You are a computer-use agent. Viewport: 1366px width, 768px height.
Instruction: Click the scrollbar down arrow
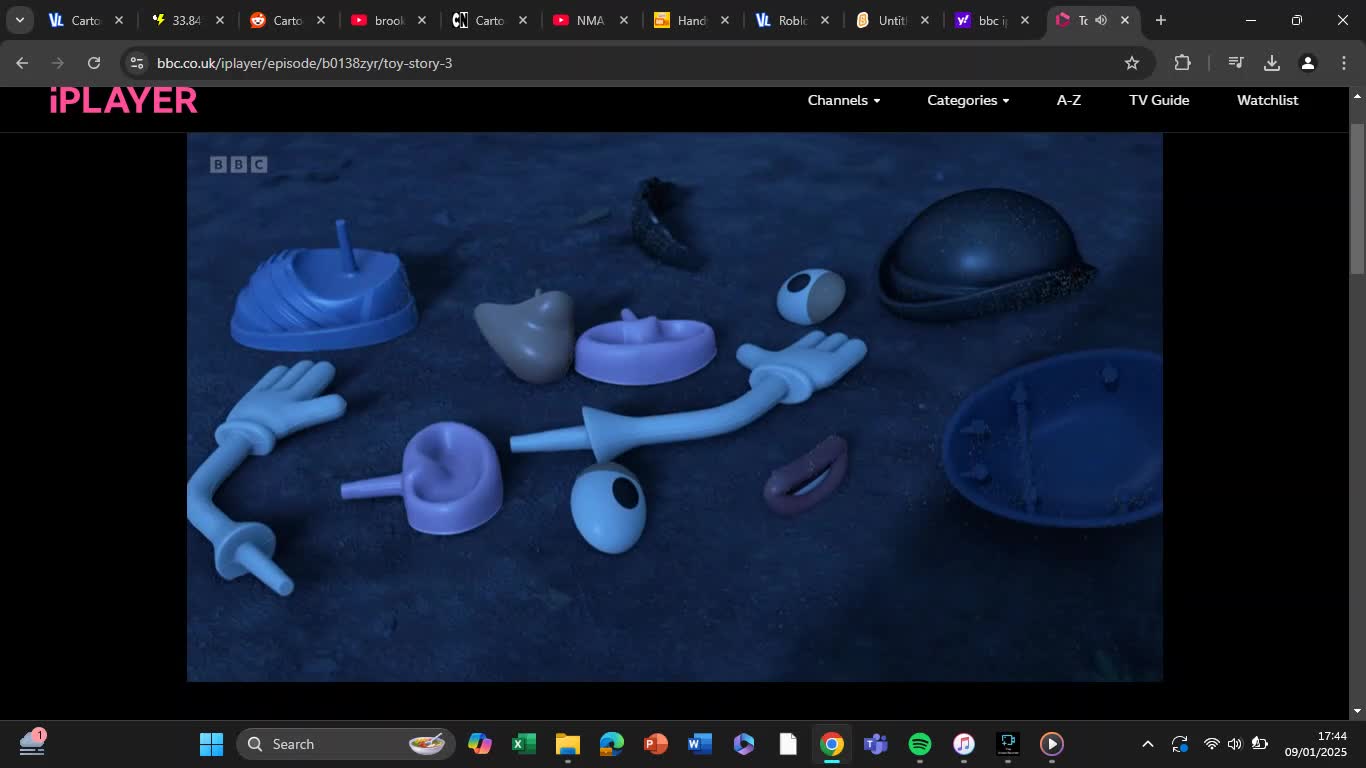(1357, 711)
